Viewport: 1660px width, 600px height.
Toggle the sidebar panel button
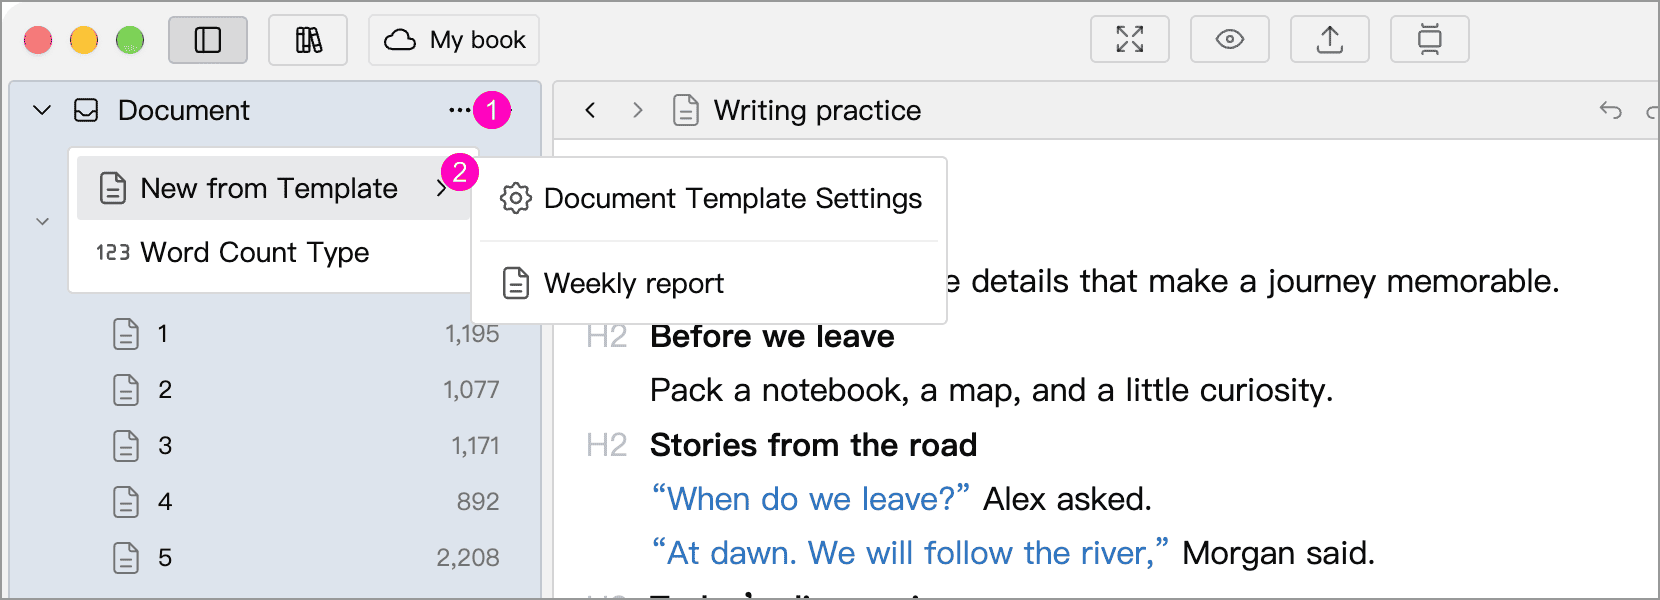[x=208, y=40]
